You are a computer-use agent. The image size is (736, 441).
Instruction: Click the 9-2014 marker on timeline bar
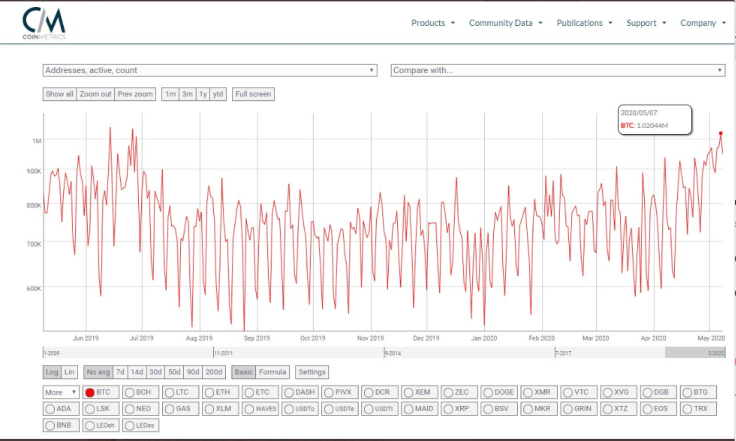pyautogui.click(x=393, y=353)
